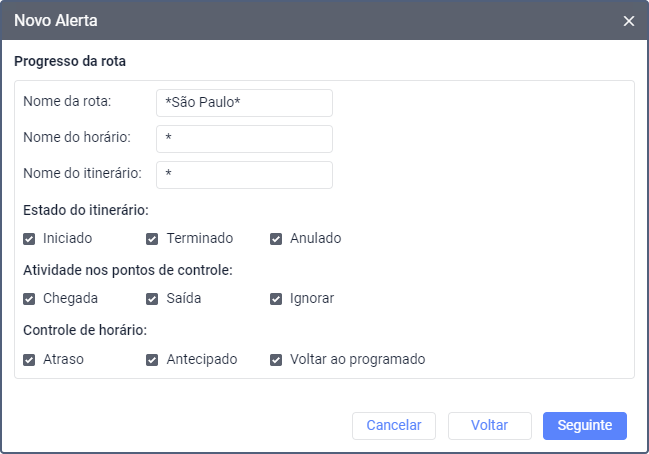This screenshot has width=649, height=454.
Task: Uncheck the Iniciado checkbox
Action: (29, 239)
